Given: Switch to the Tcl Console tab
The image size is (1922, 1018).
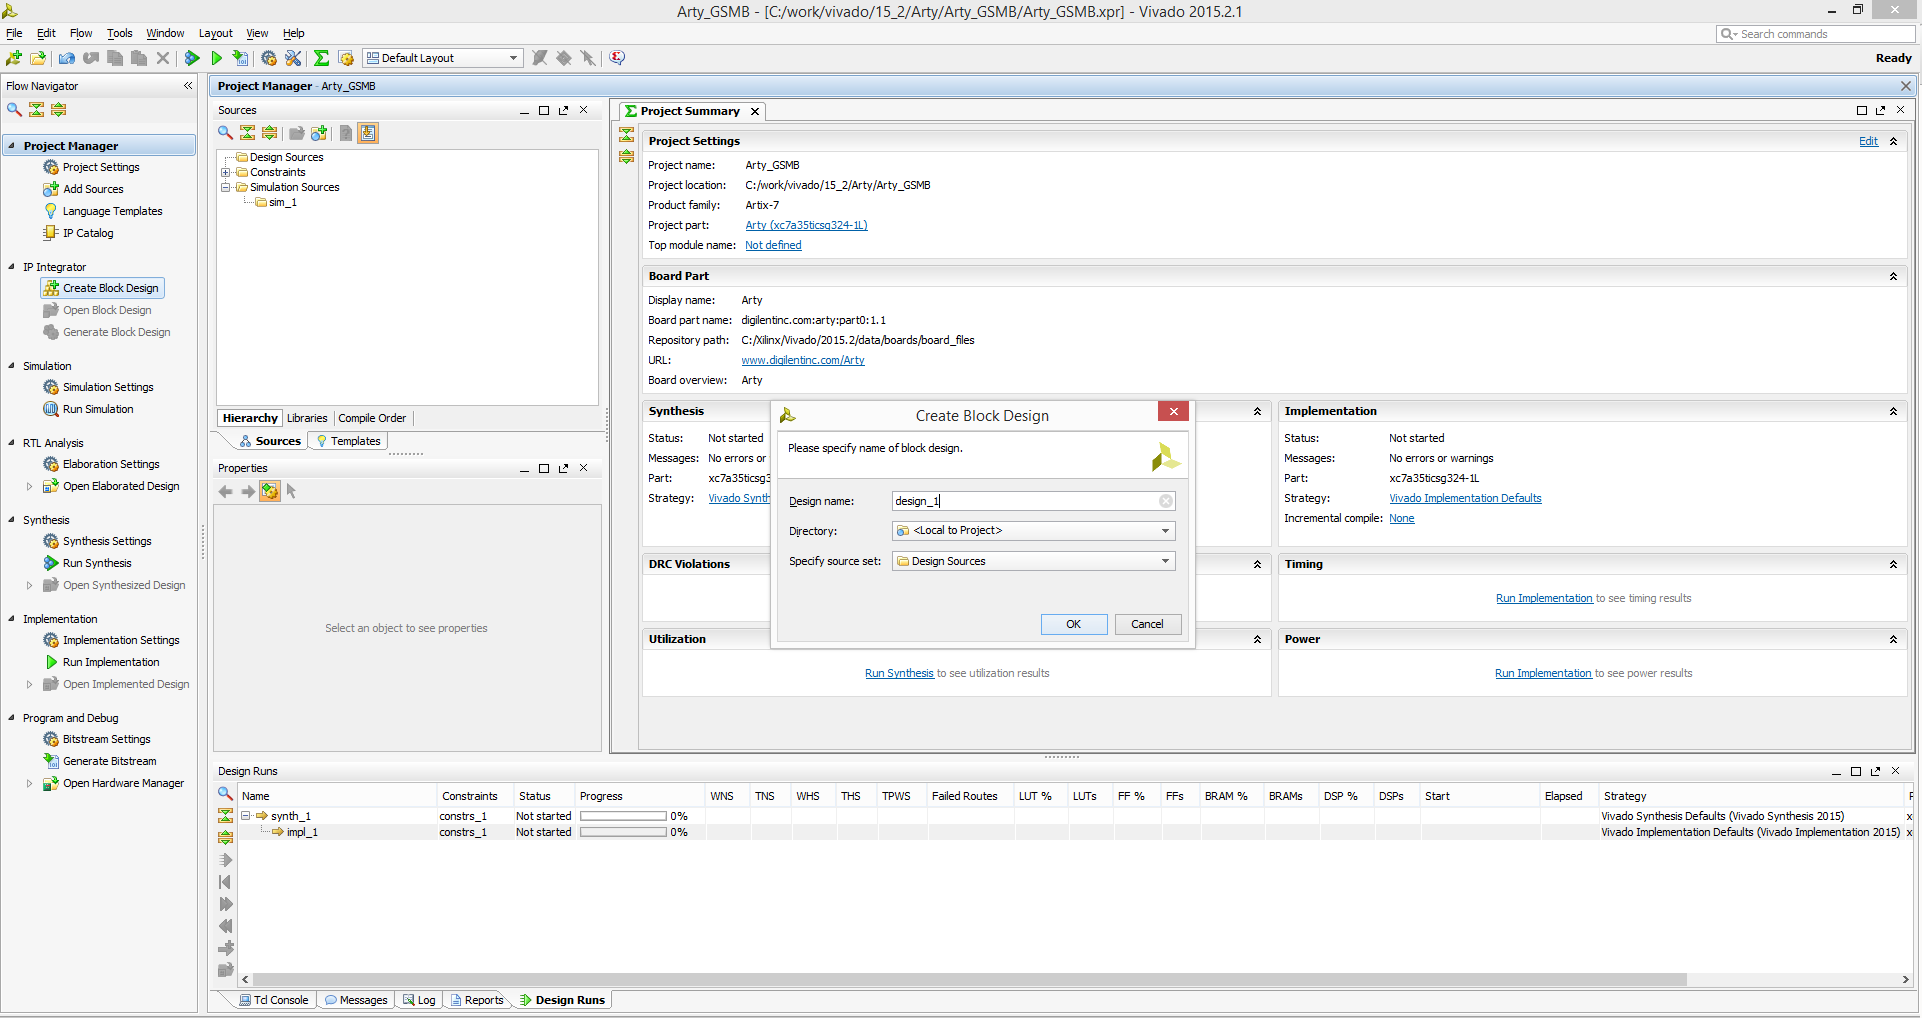Looking at the screenshot, I should (274, 1000).
